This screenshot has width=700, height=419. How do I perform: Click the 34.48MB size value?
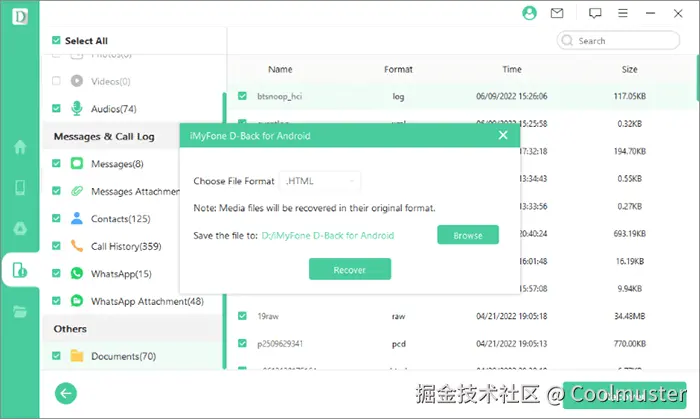tap(629, 316)
